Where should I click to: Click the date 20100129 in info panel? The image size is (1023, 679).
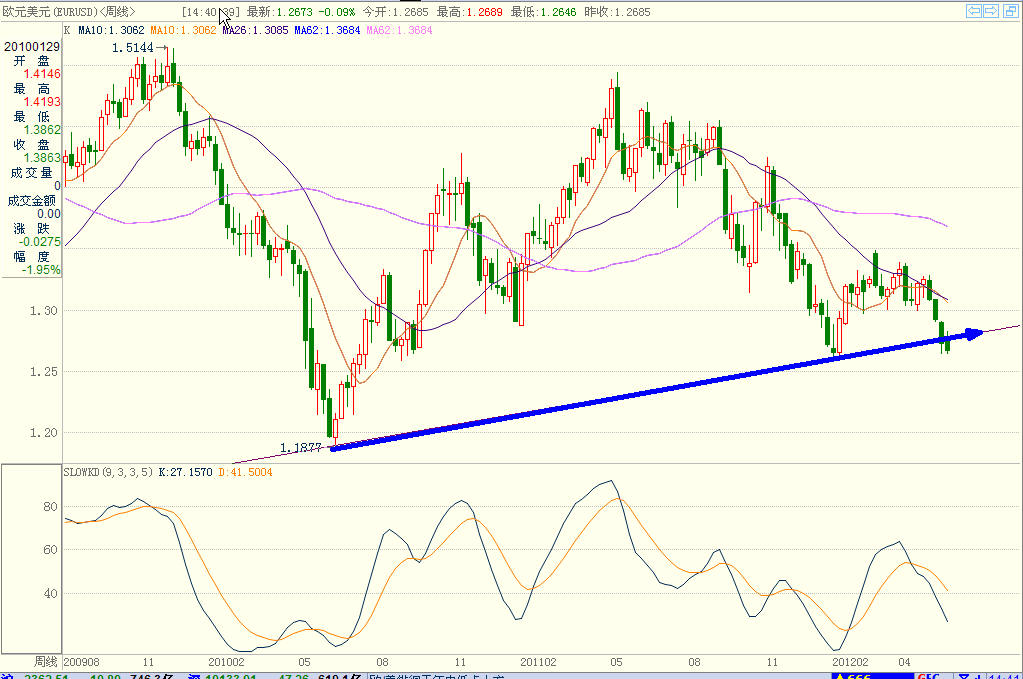31,47
